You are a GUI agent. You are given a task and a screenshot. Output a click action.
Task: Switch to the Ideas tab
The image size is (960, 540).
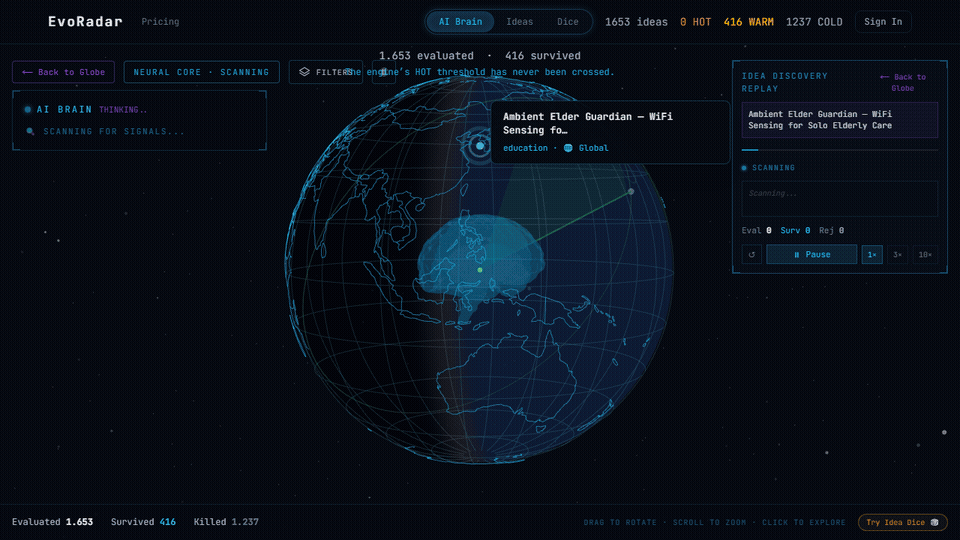[519, 22]
